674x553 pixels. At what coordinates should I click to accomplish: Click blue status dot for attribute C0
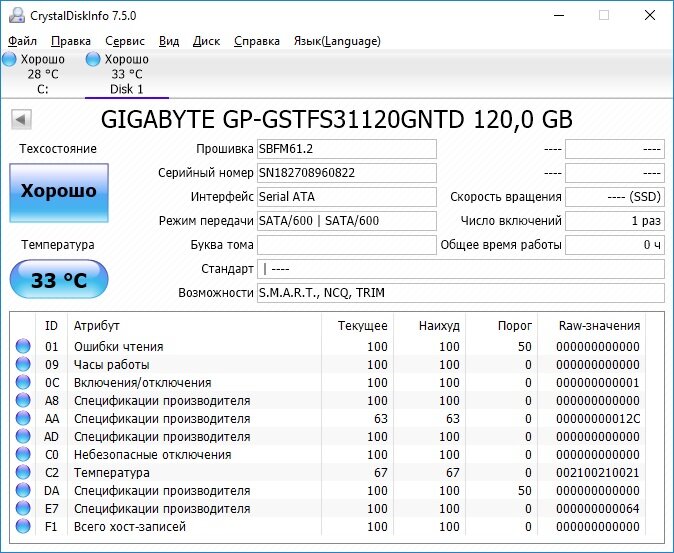[23, 455]
